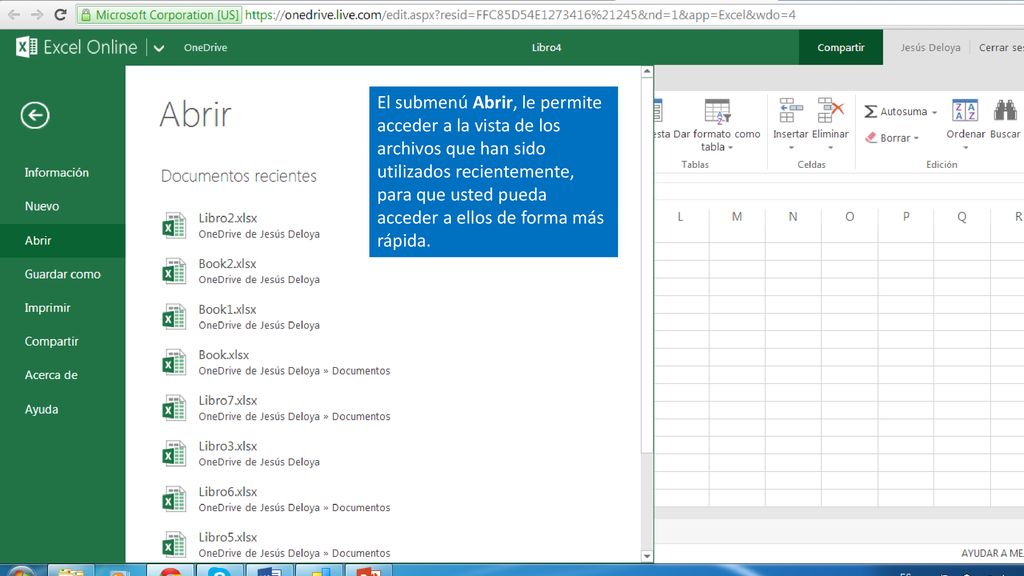Select Compartir in the side menu
Screen dimensions: 1024x576
[52, 342]
